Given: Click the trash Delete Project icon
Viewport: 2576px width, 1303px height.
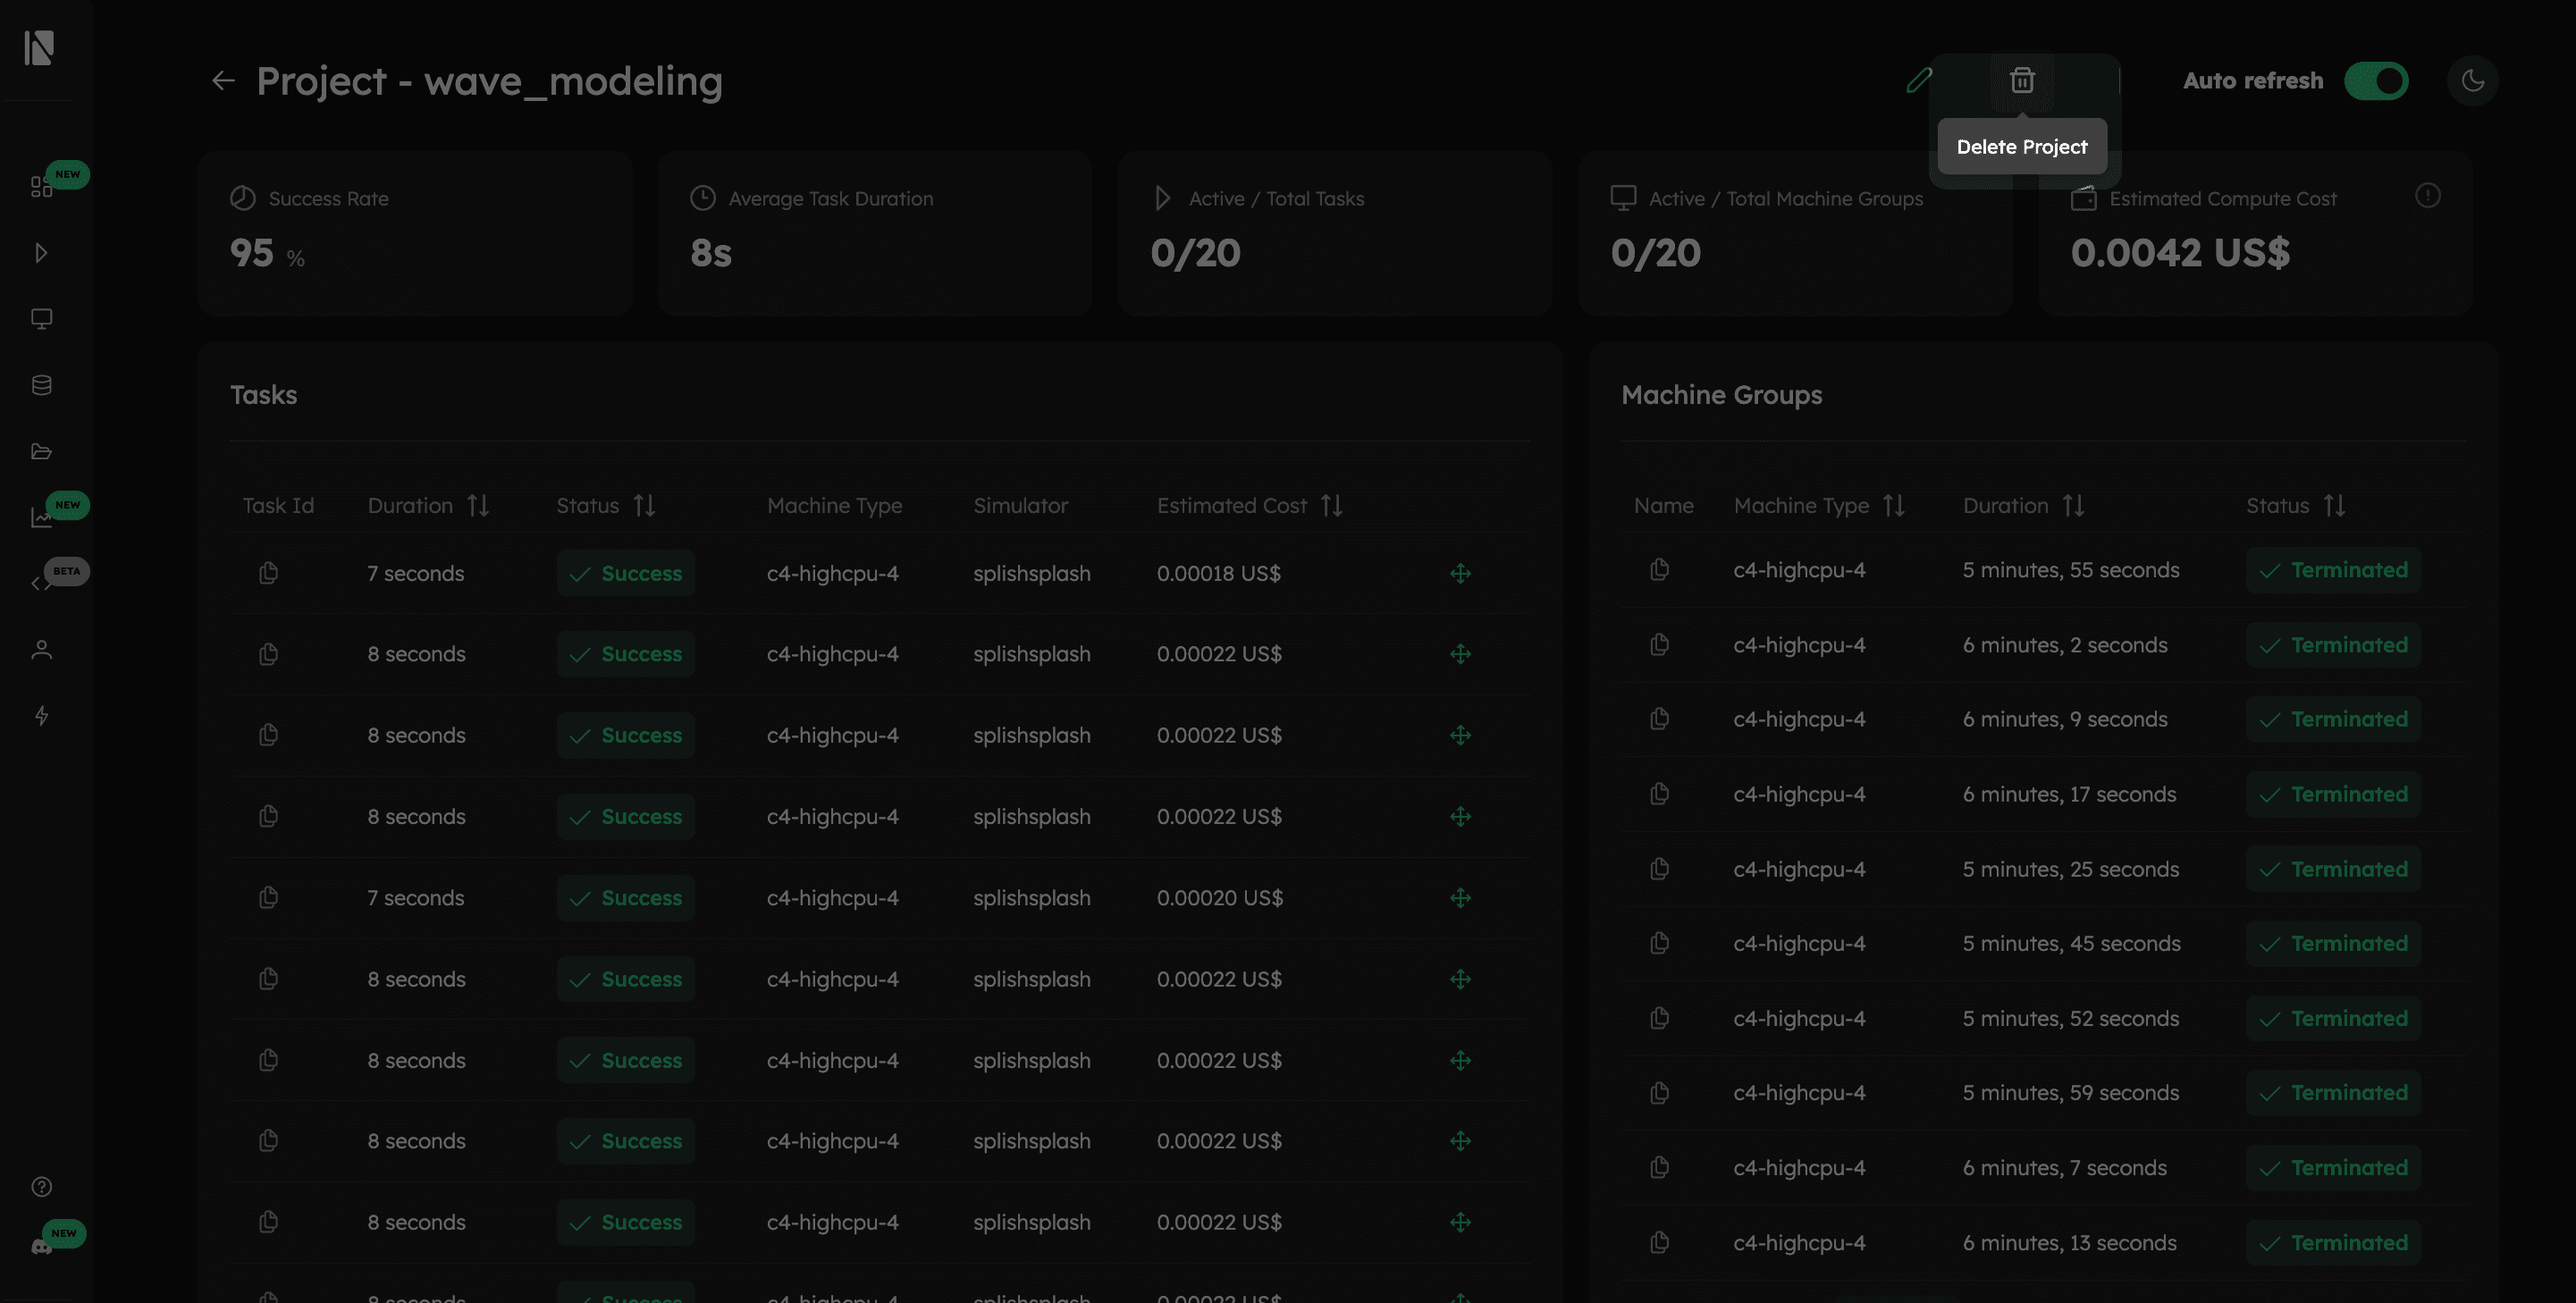Looking at the screenshot, I should pos(2022,80).
